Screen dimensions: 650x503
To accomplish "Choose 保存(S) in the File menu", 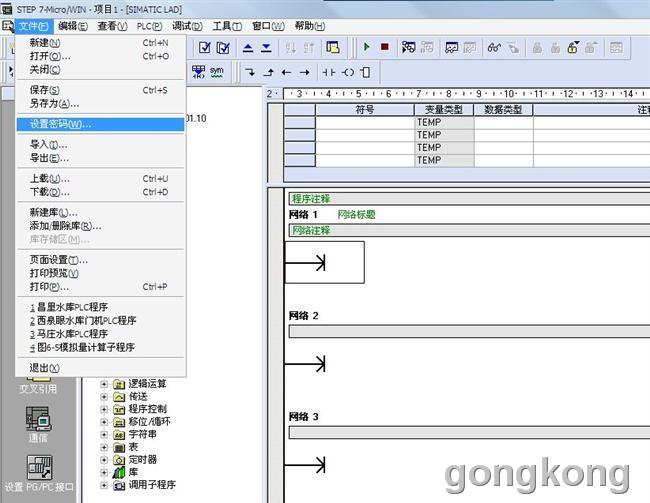I will [100, 90].
